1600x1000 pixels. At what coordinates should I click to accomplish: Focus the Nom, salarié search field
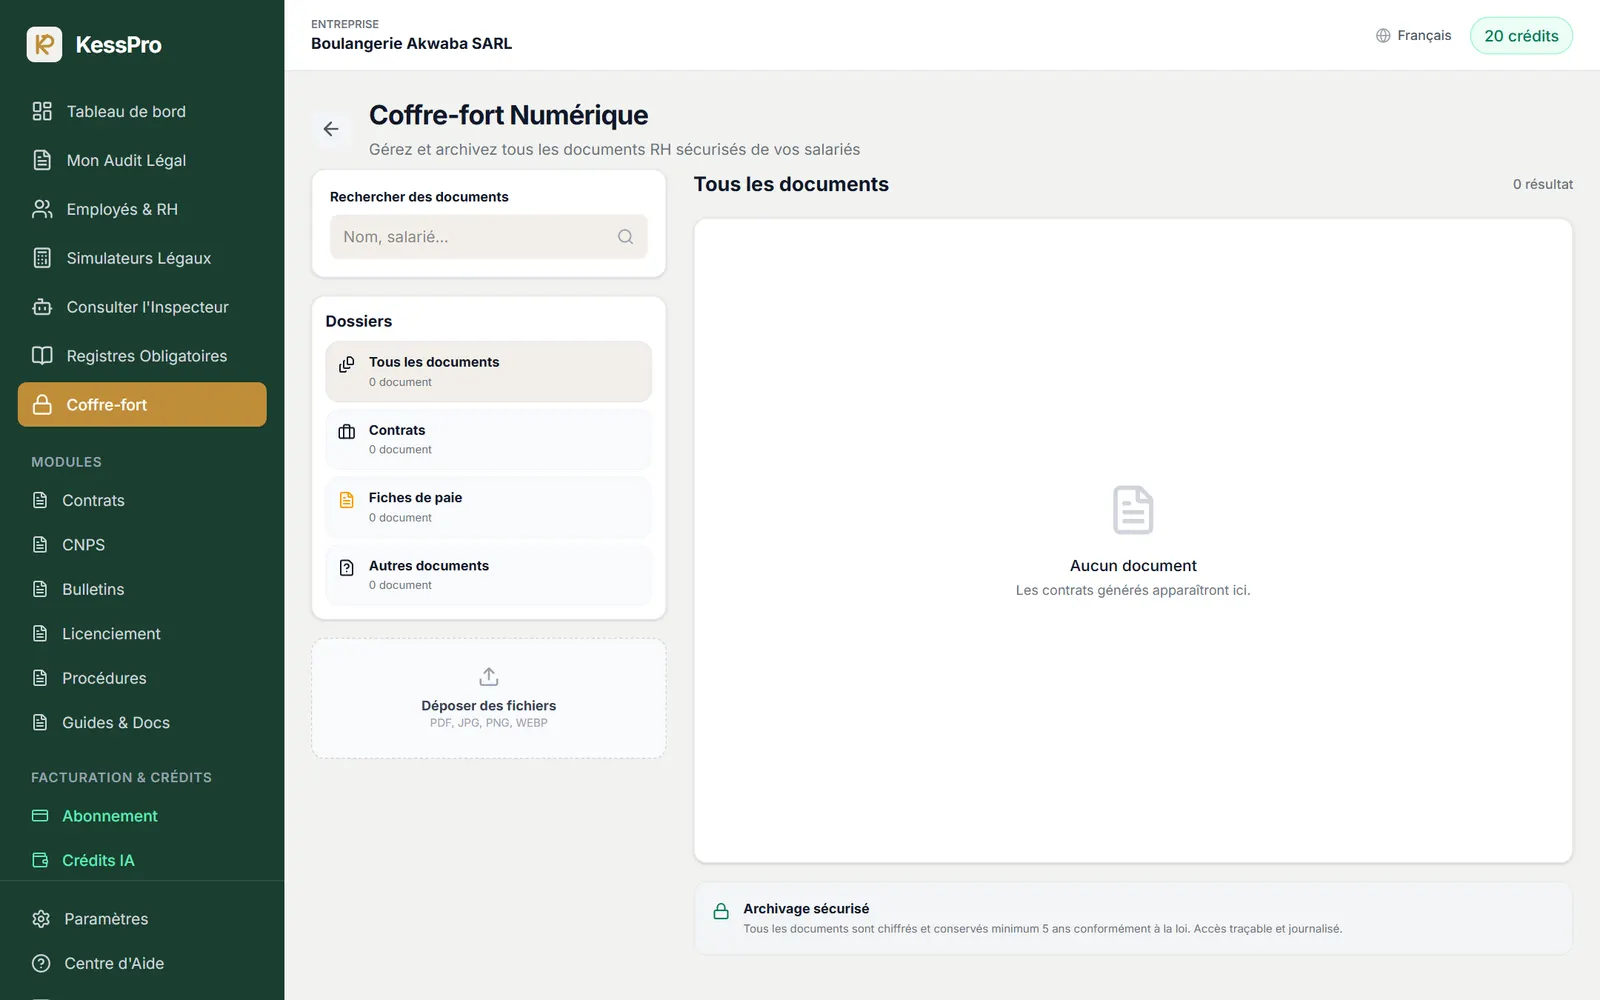489,237
